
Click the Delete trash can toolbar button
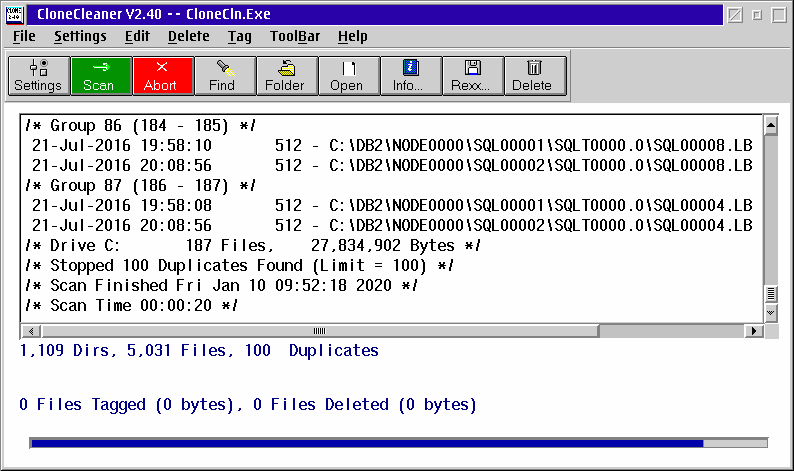[534, 76]
